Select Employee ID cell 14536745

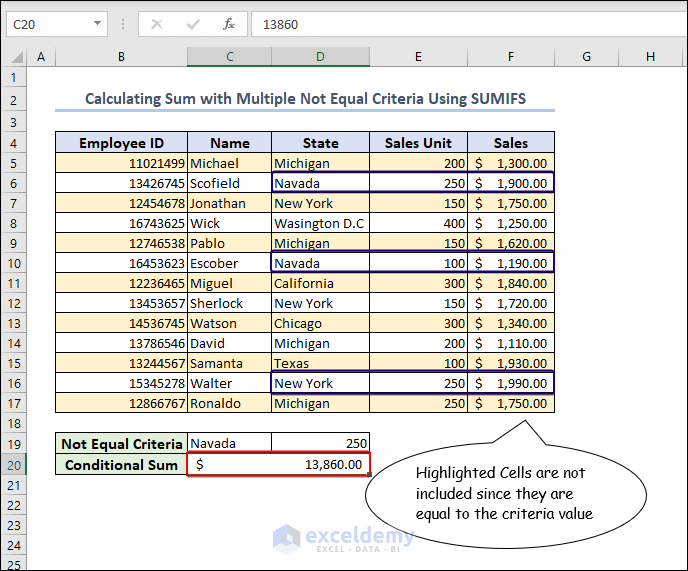coord(122,323)
